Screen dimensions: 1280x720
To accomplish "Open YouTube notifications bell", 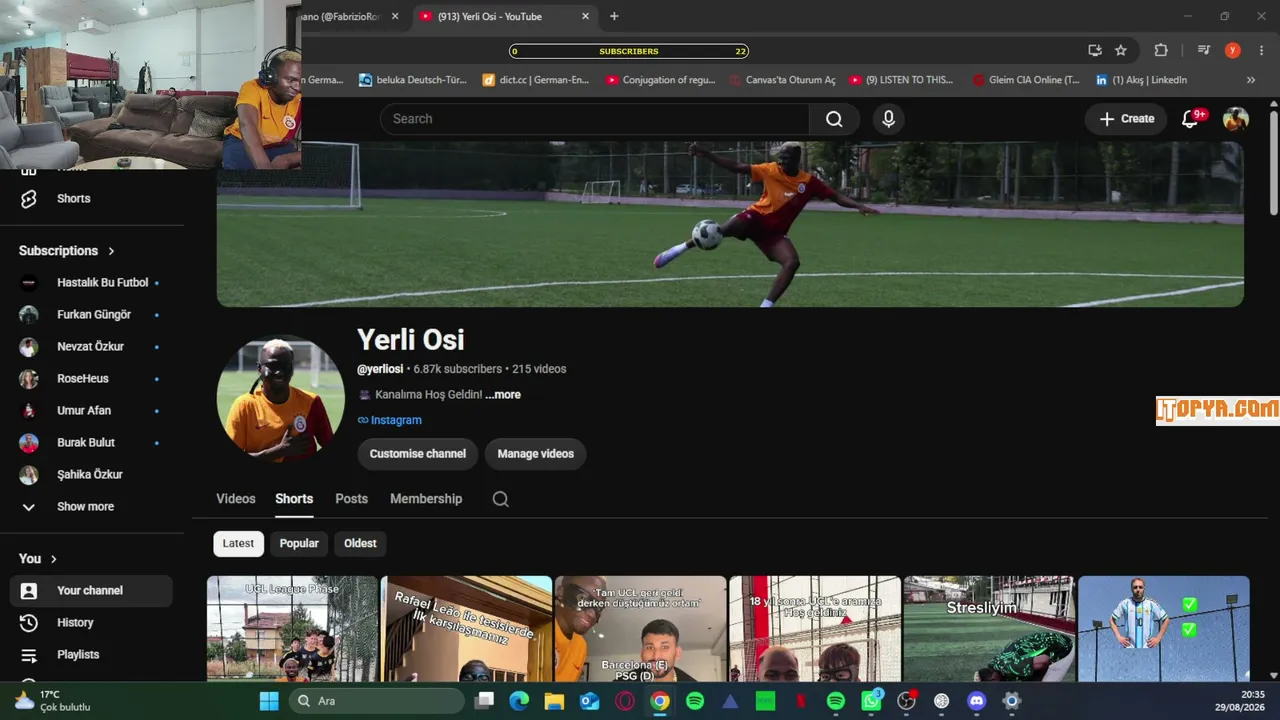I will pyautogui.click(x=1190, y=119).
